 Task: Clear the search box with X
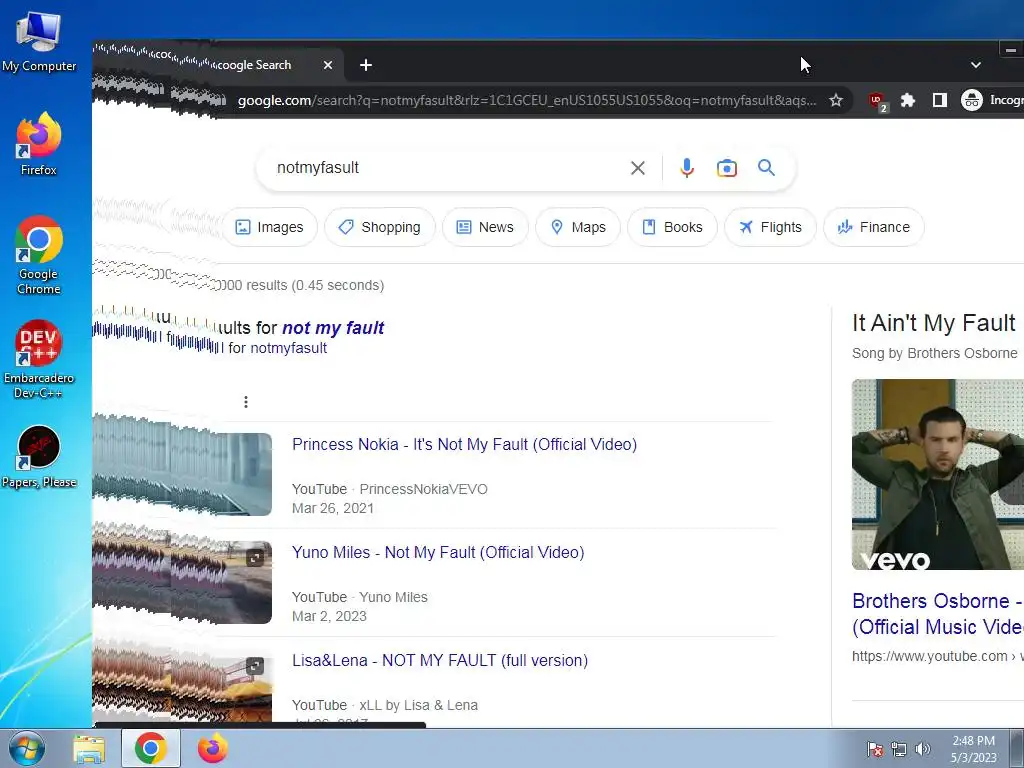[638, 168]
